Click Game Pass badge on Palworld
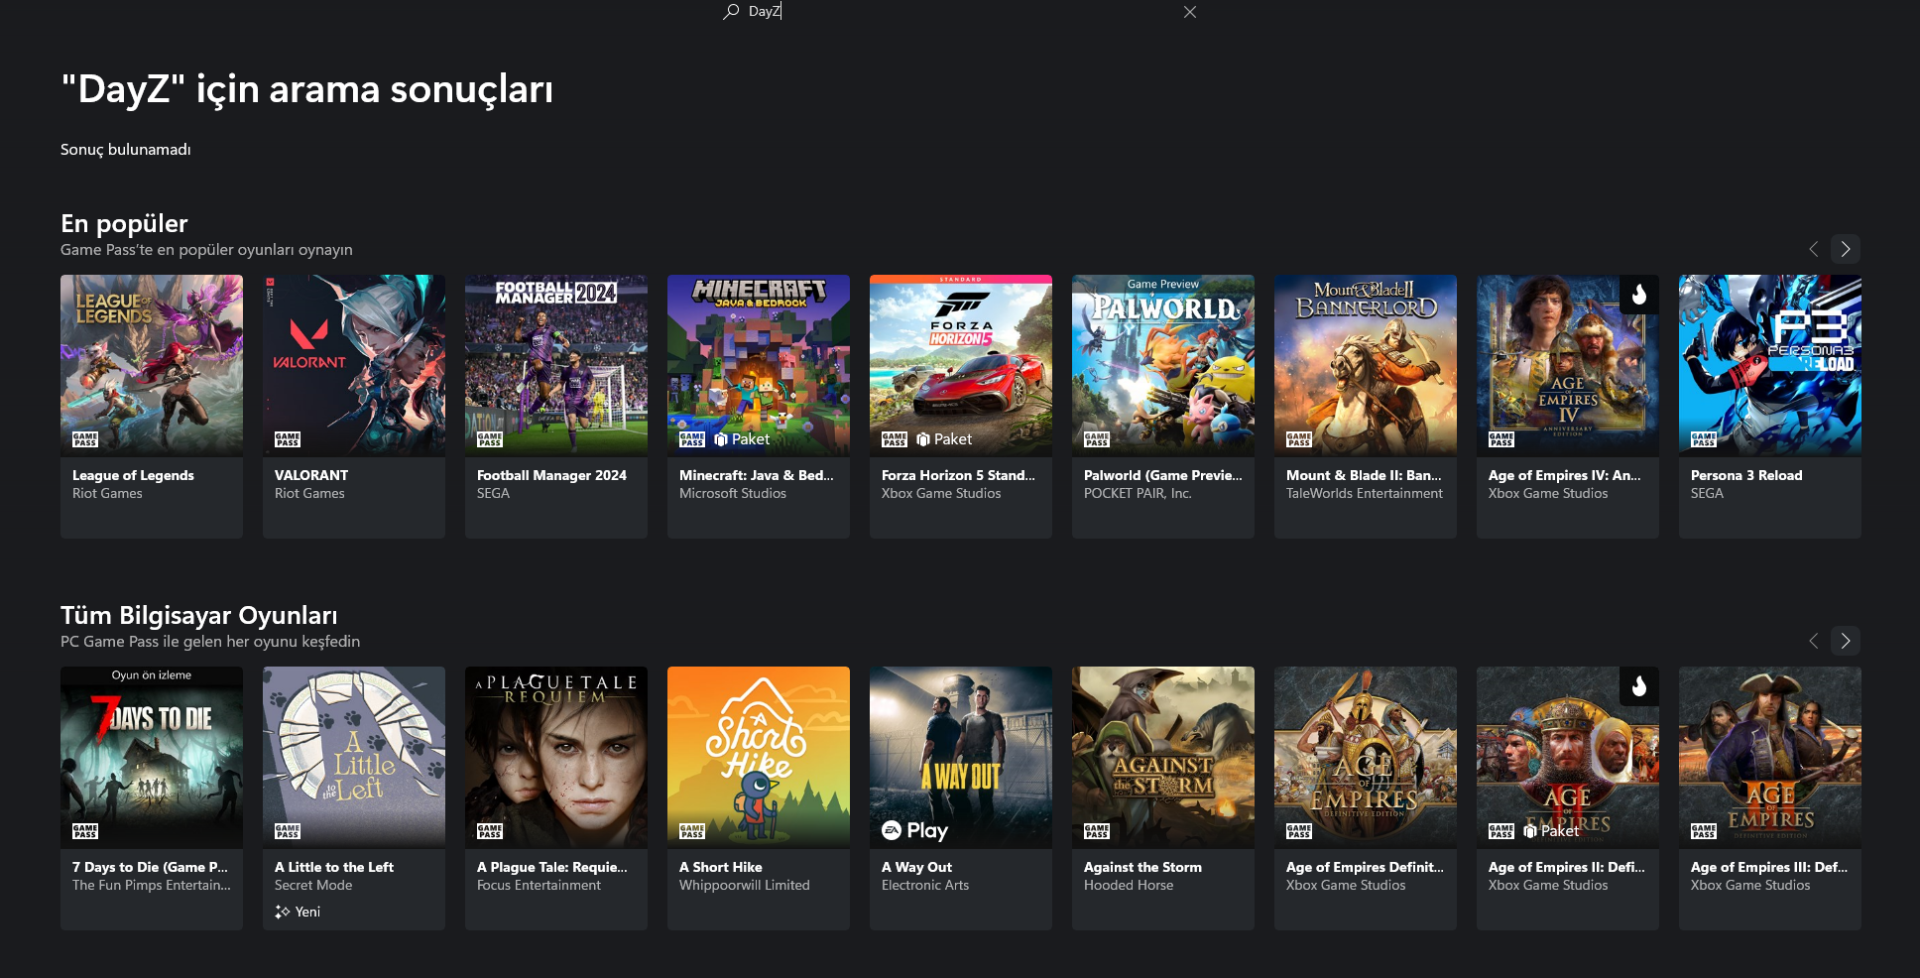The image size is (1920, 978). tap(1097, 439)
